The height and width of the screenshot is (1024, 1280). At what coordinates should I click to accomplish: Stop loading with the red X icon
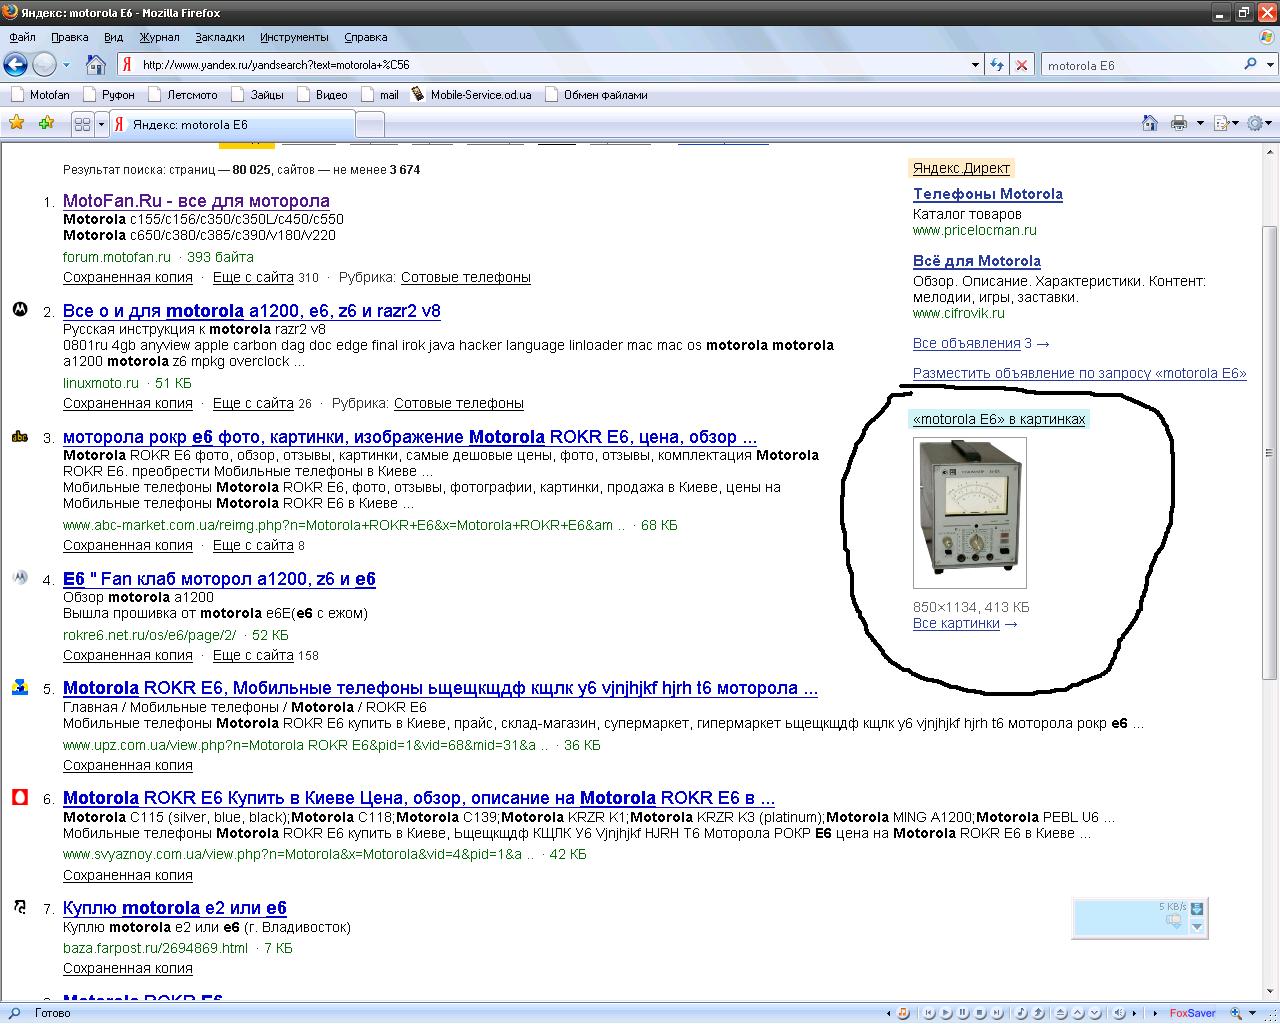point(1021,65)
